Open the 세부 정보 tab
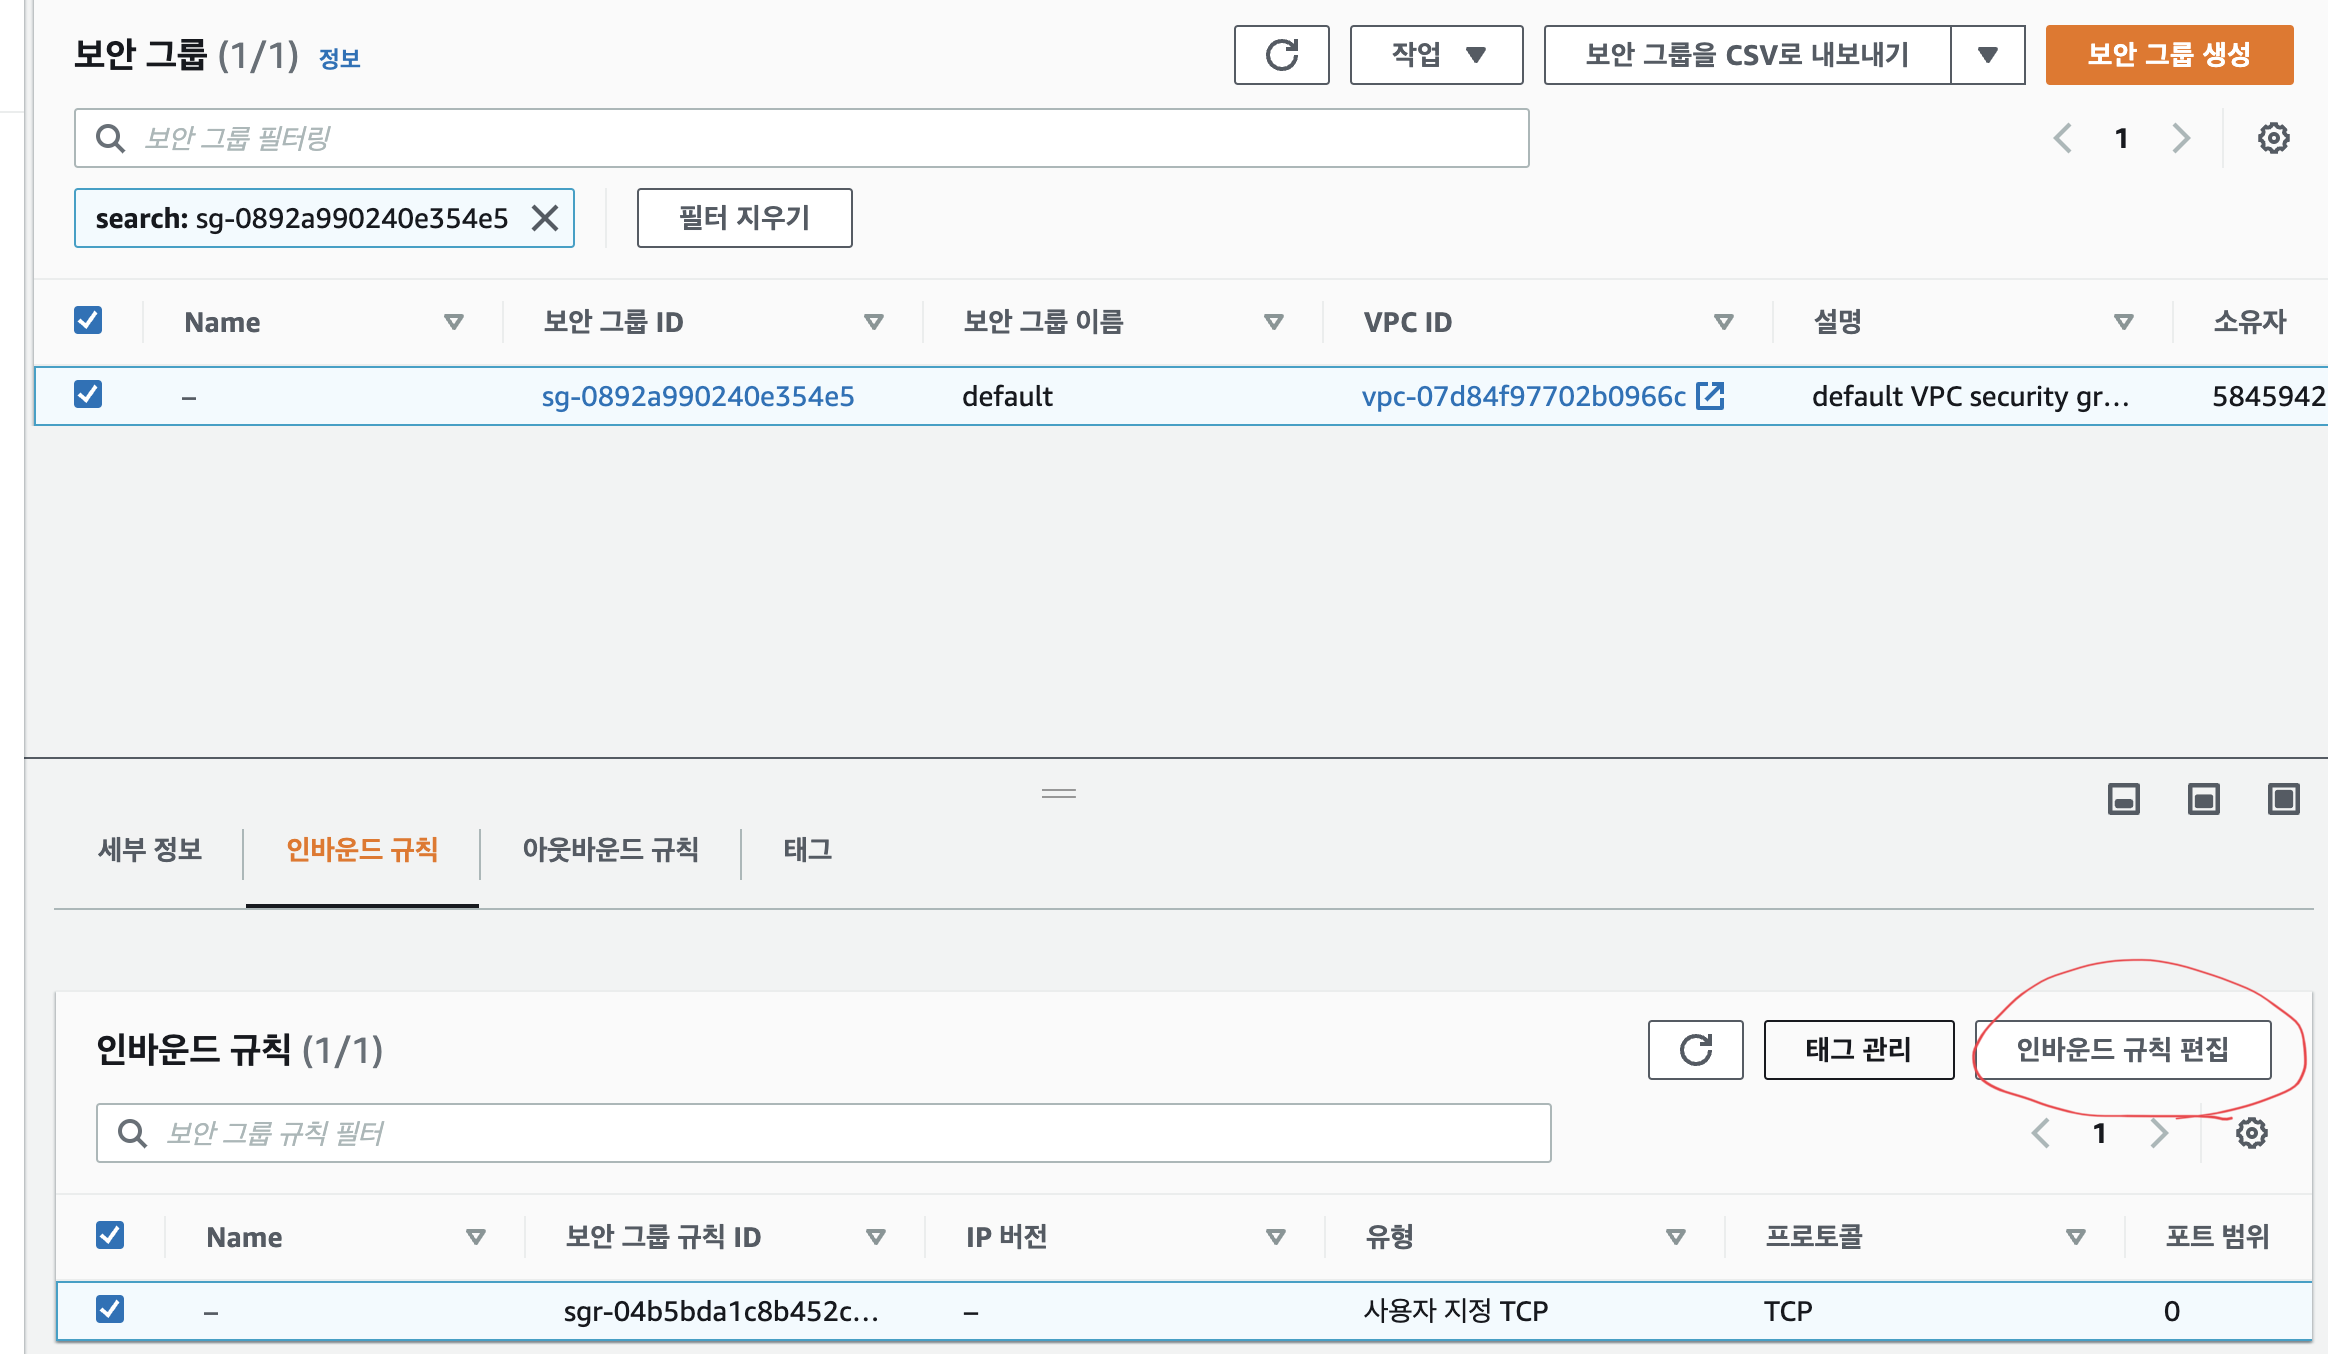Image resolution: width=2328 pixels, height=1354 pixels. 150,850
